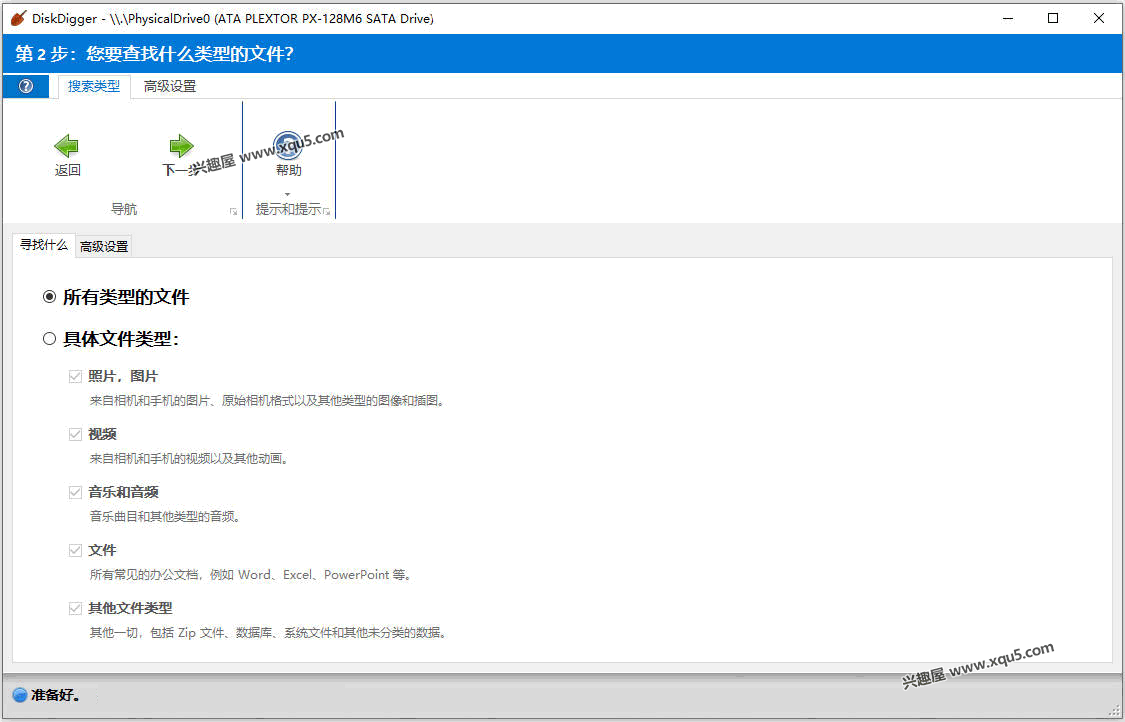Image resolution: width=1125 pixels, height=722 pixels.
Task: Switch to the 搜索类型 ribbon tab
Action: point(93,86)
